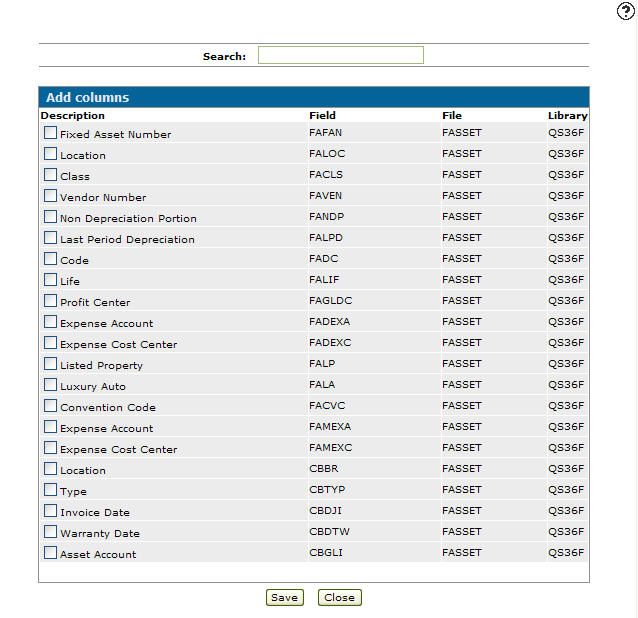Tick Expense Account checkbox in FADEXA row
The height and width of the screenshot is (618, 638).
50,322
